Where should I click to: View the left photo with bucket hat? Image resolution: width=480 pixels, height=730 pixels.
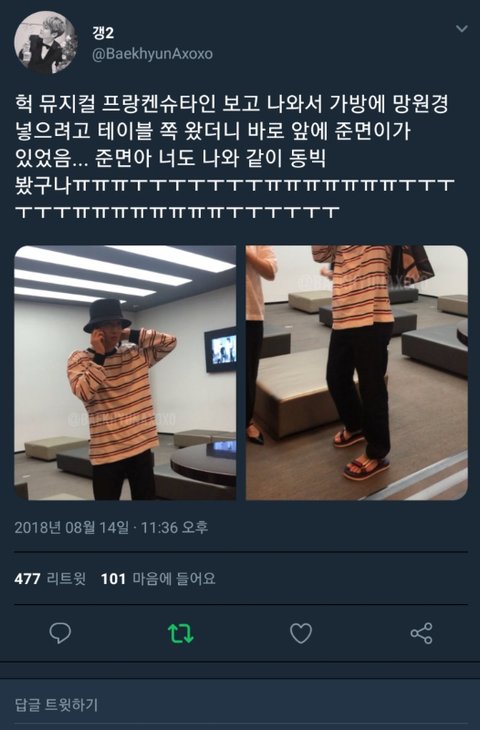tap(125, 372)
